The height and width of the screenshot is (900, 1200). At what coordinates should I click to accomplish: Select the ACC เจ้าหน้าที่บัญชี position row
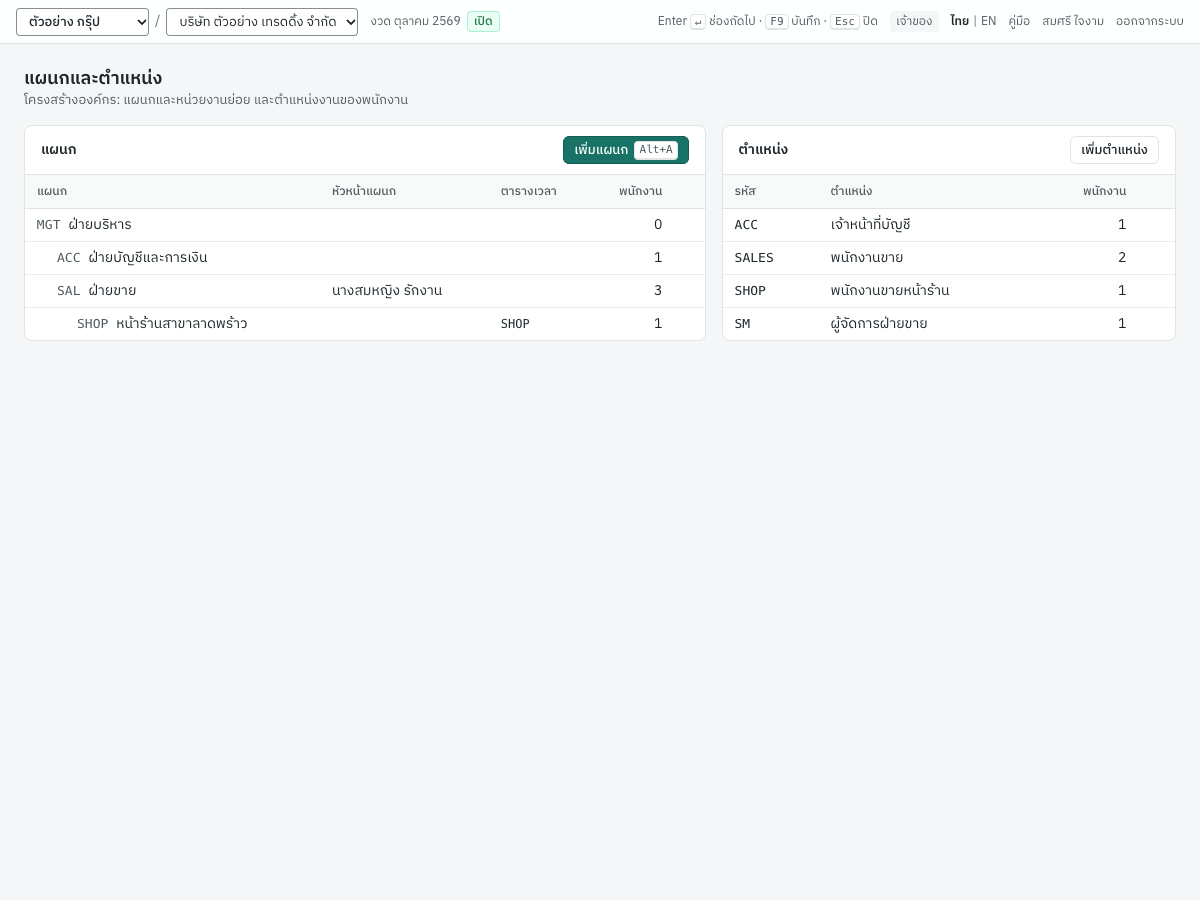[x=949, y=225]
